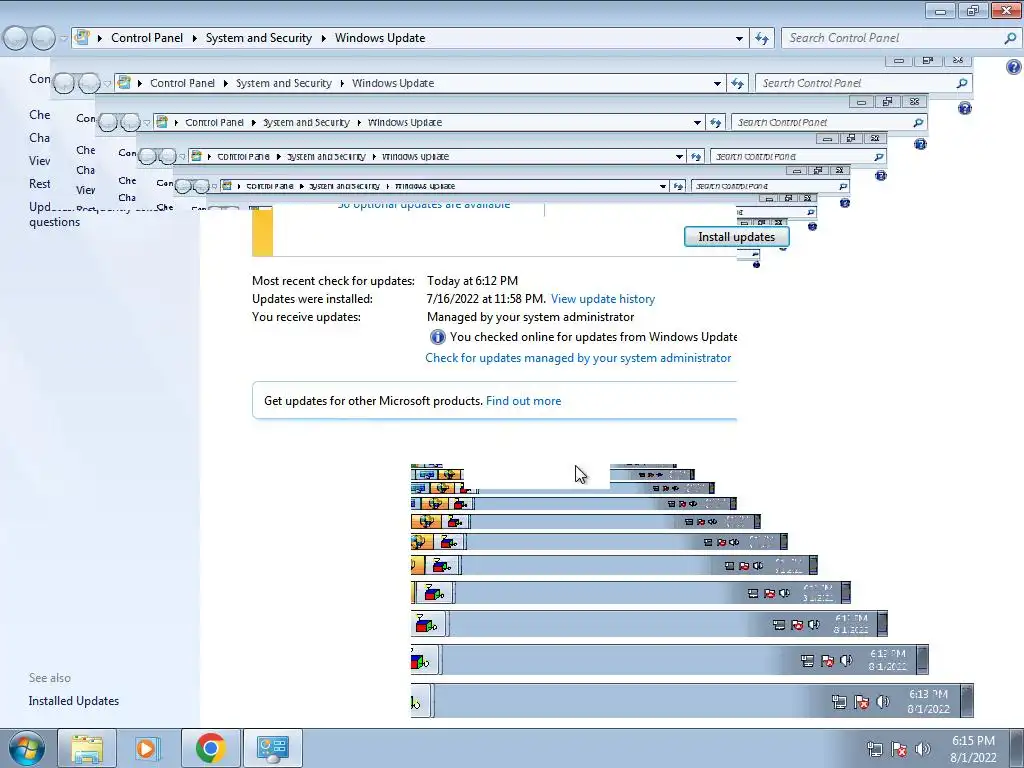The image size is (1024, 768).
Task: Open the View update history link
Action: 603,299
